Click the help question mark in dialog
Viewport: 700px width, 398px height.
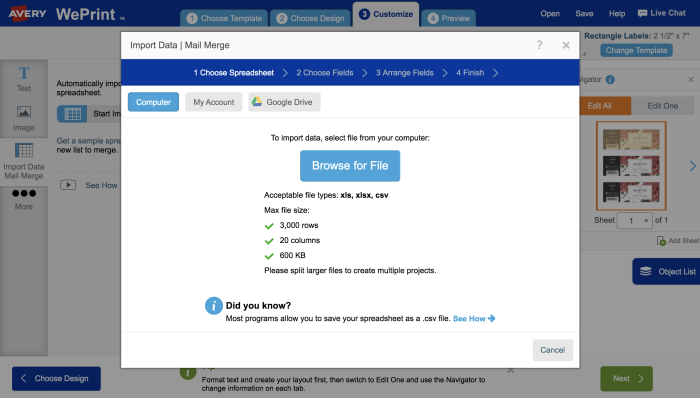point(539,45)
